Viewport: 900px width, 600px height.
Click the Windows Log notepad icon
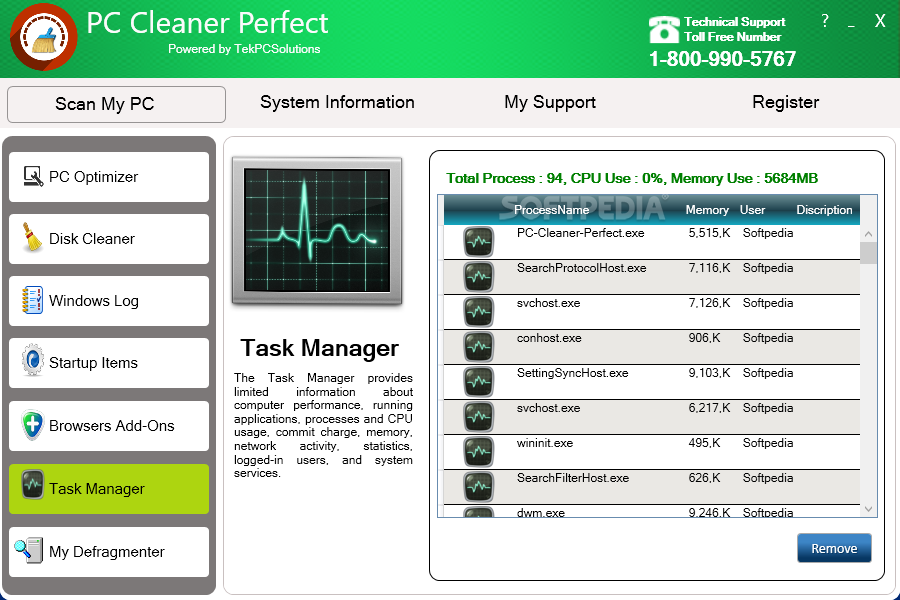click(32, 300)
